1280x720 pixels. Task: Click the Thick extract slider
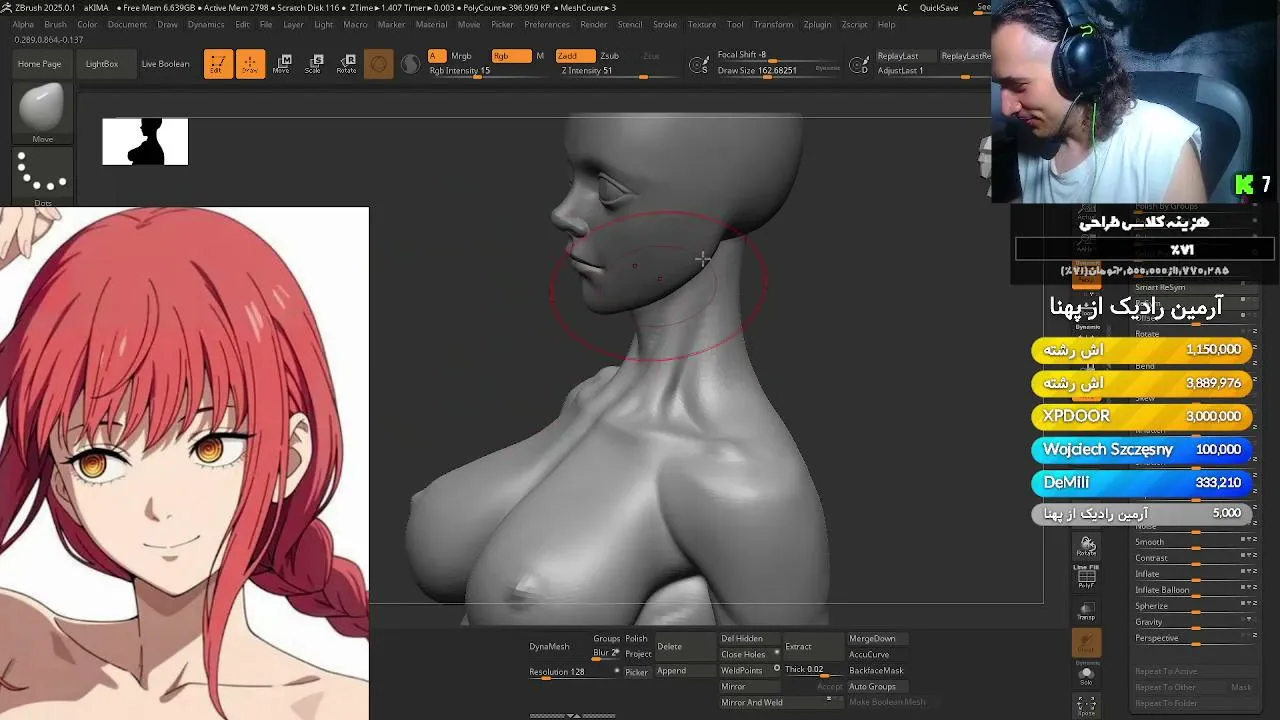(x=814, y=670)
